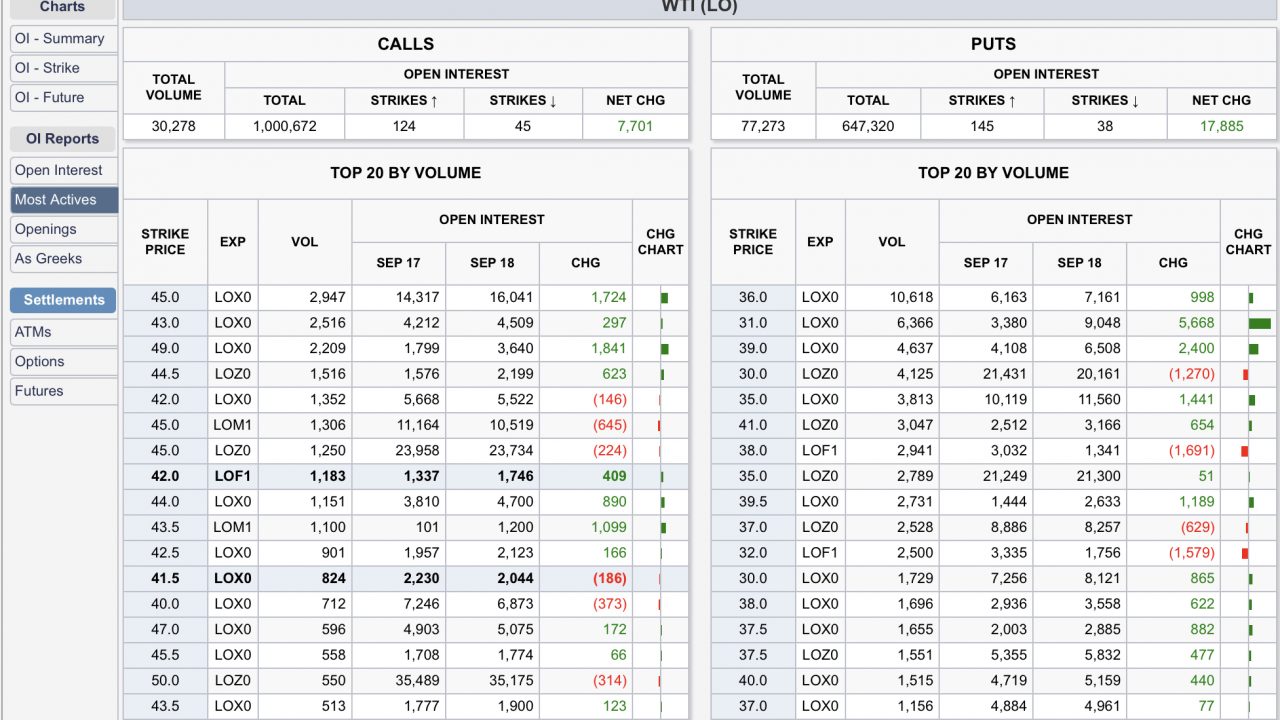Click the red change bar for put 38.0 LOF1

pos(1245,451)
